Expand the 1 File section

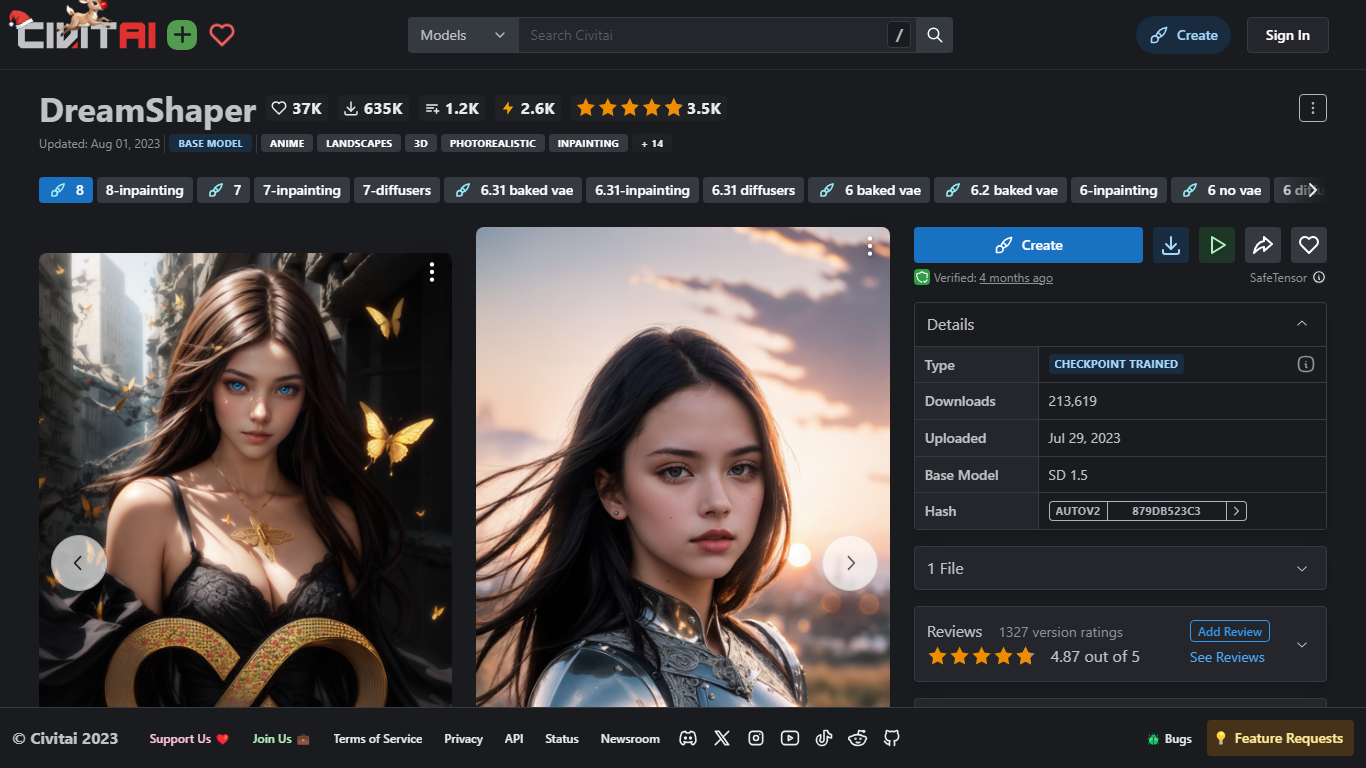pos(1120,568)
